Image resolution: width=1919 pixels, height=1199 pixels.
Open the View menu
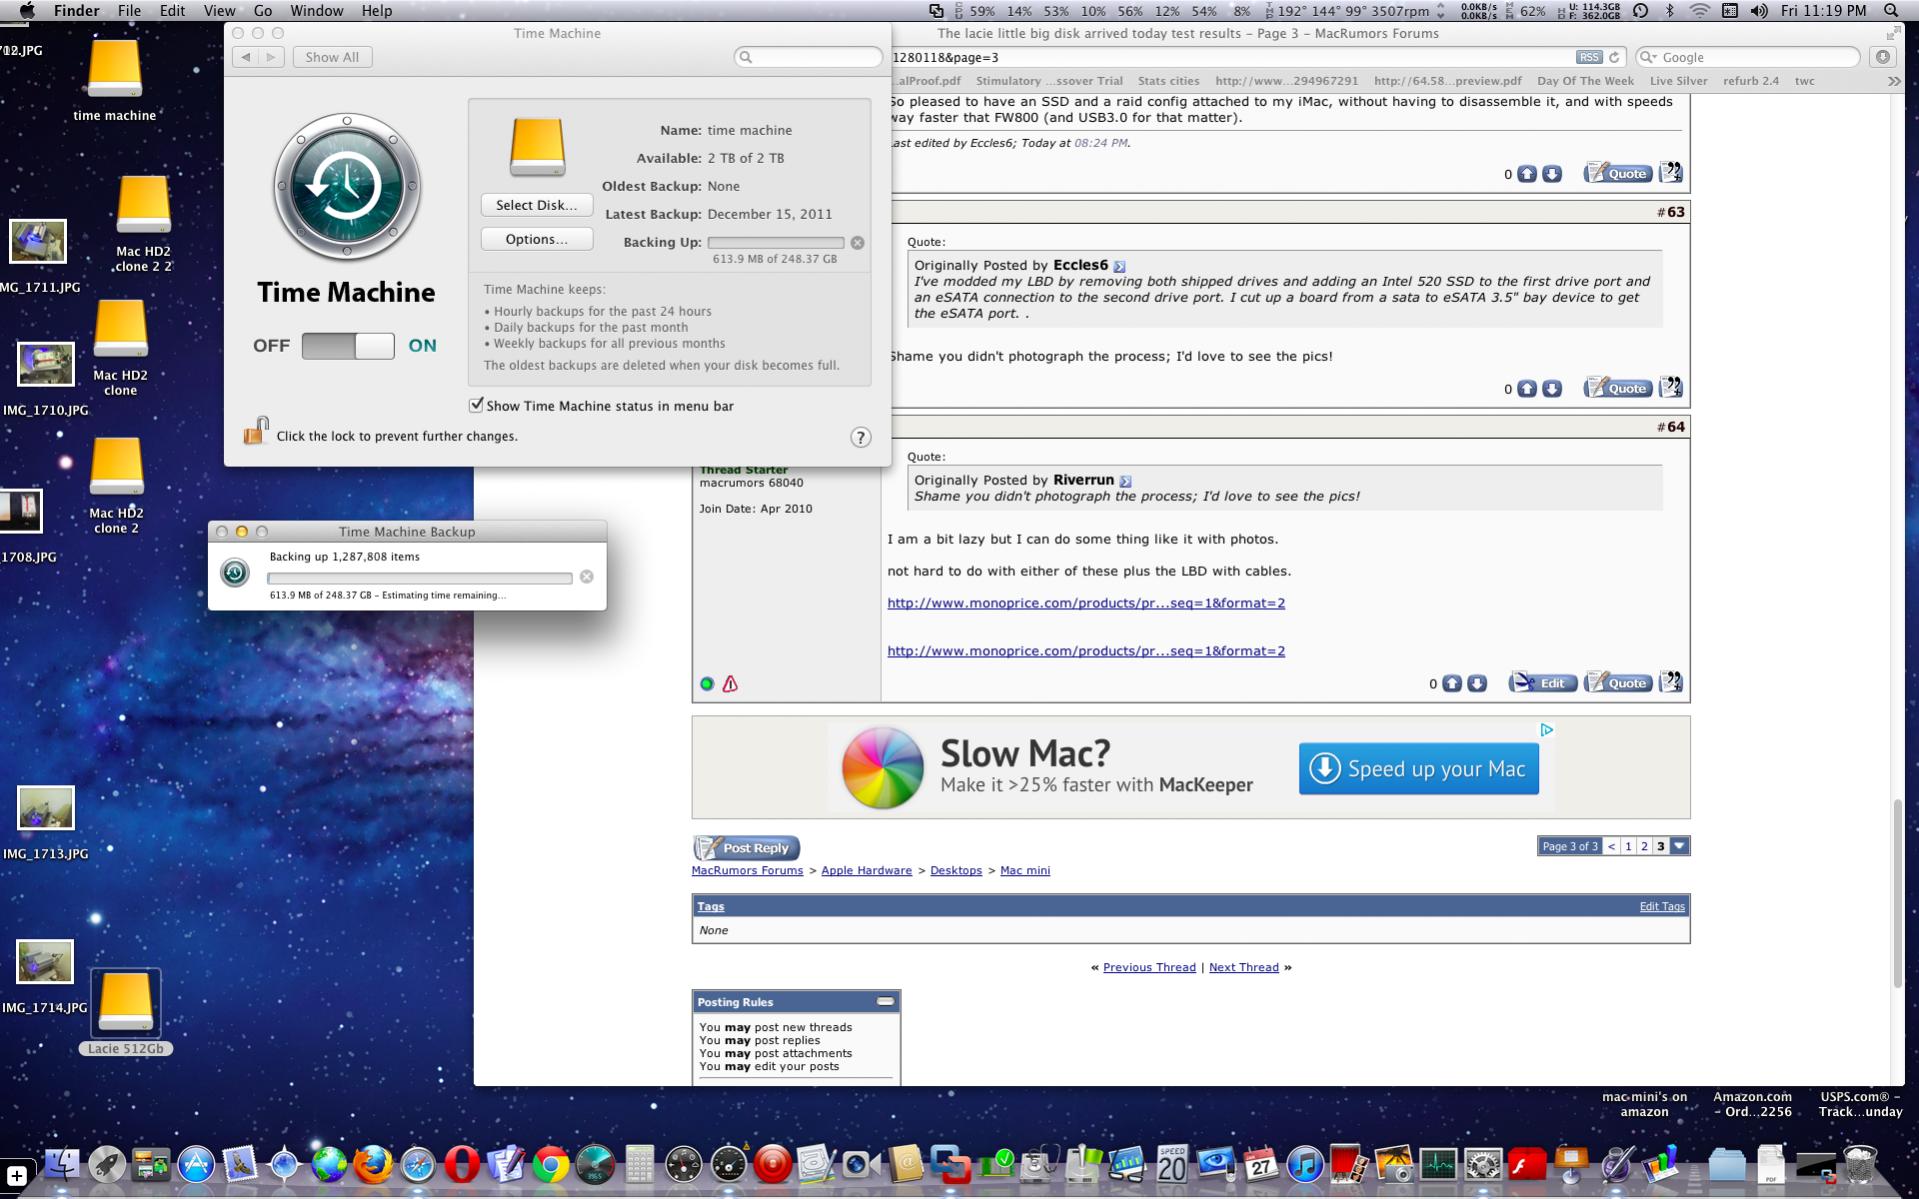tap(219, 11)
